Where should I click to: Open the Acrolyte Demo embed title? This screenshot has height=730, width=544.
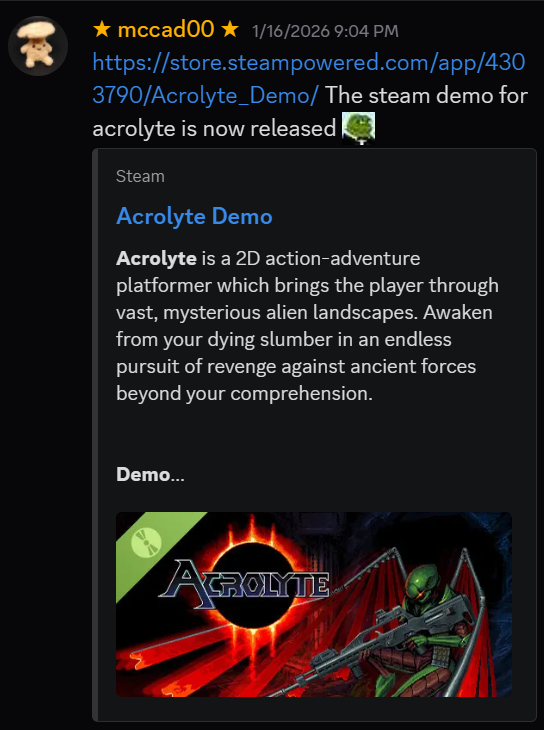click(194, 216)
